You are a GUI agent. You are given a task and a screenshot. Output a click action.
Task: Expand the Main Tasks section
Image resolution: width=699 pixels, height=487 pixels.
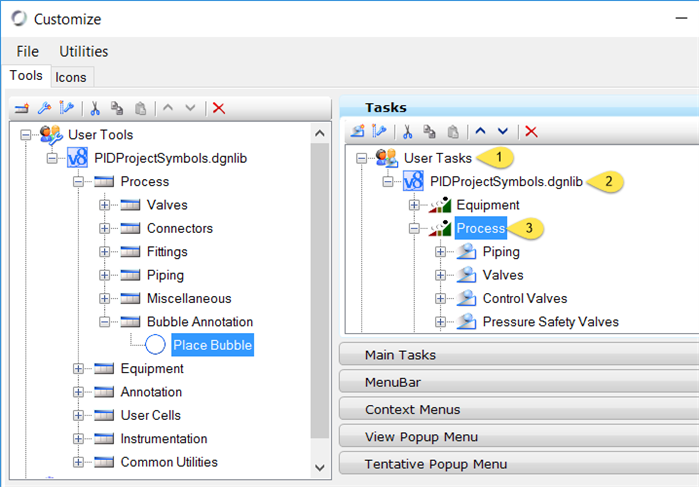518,355
